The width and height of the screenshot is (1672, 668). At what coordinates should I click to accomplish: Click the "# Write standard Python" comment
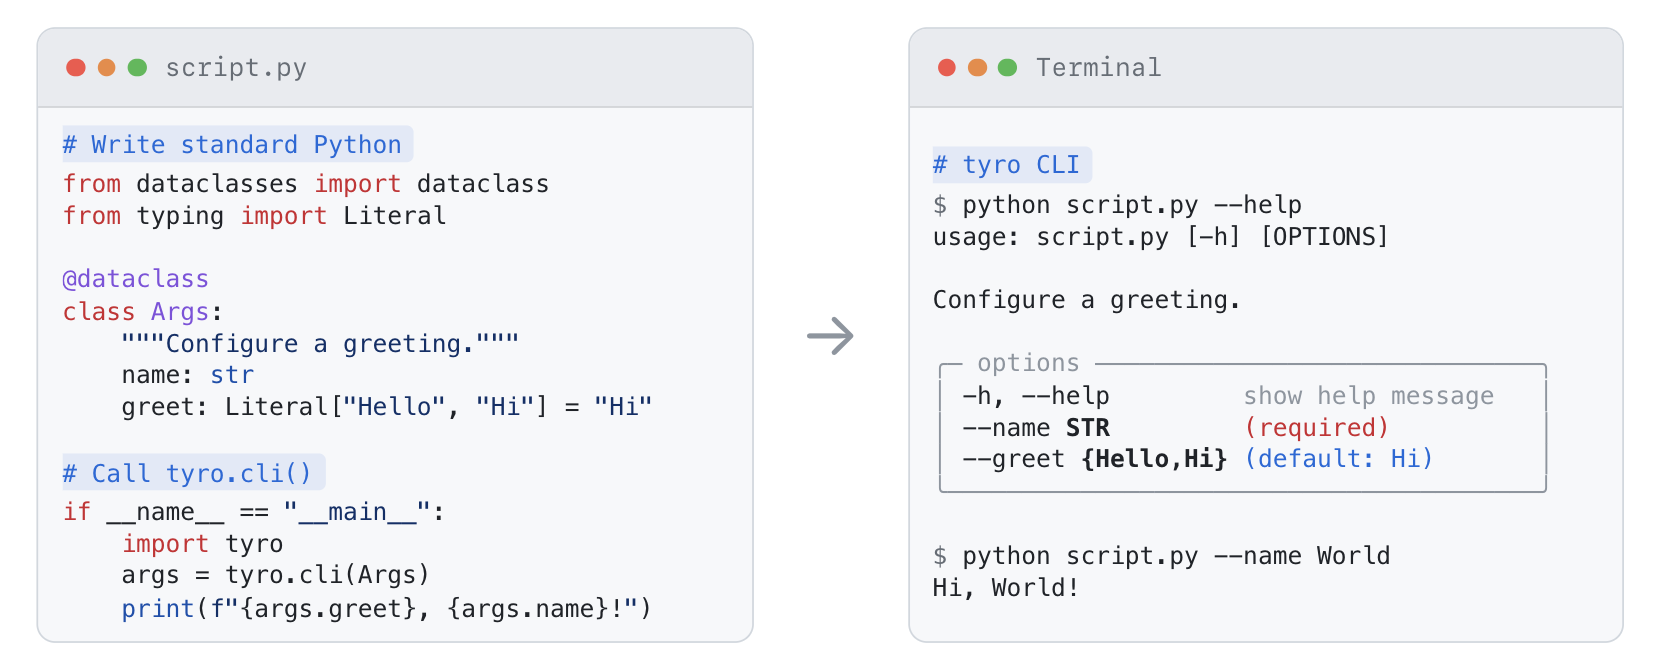click(237, 144)
